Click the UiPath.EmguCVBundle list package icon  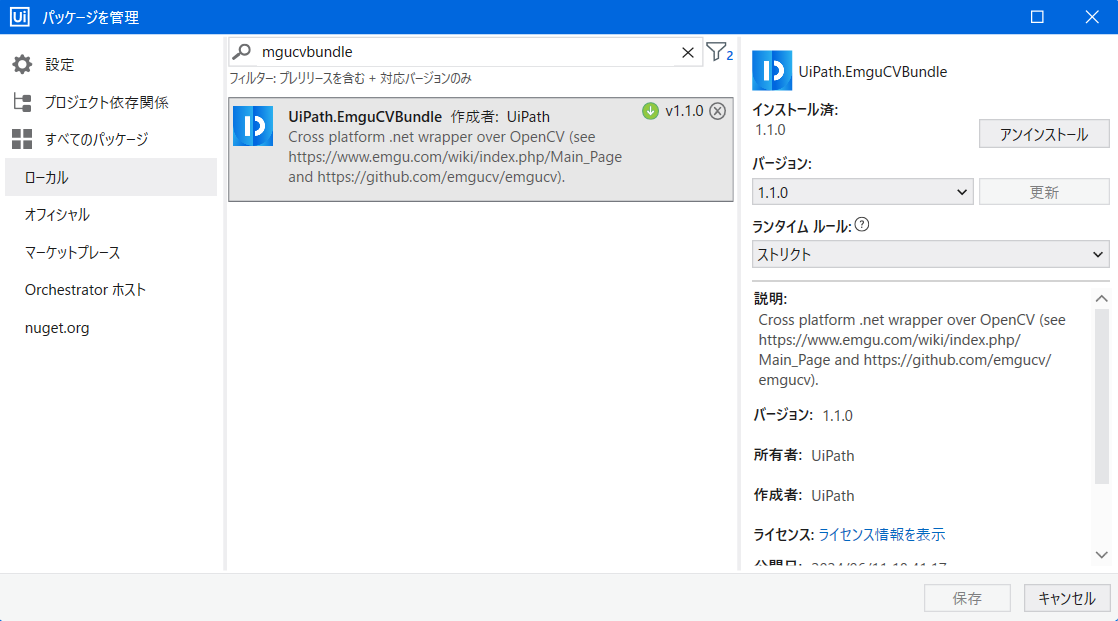[x=253, y=126]
